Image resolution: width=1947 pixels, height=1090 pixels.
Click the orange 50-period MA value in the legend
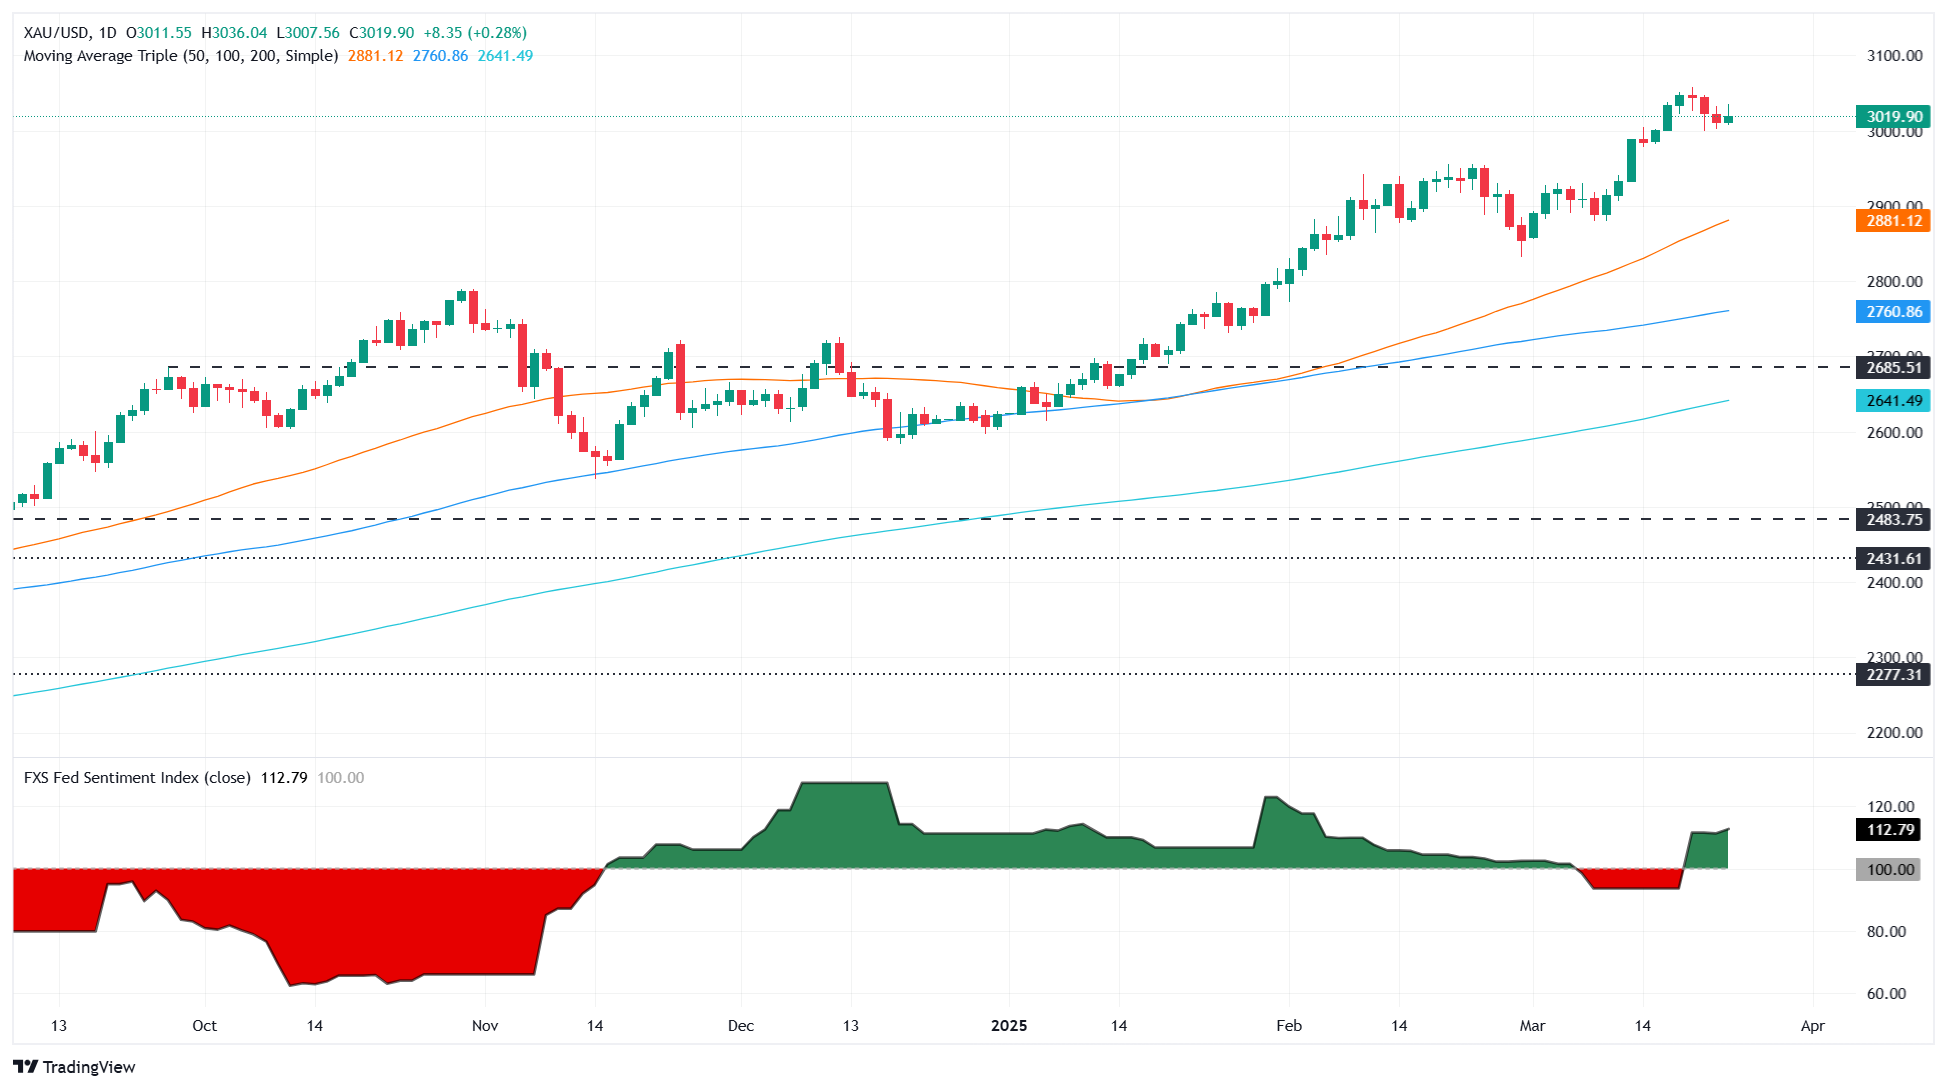(375, 56)
